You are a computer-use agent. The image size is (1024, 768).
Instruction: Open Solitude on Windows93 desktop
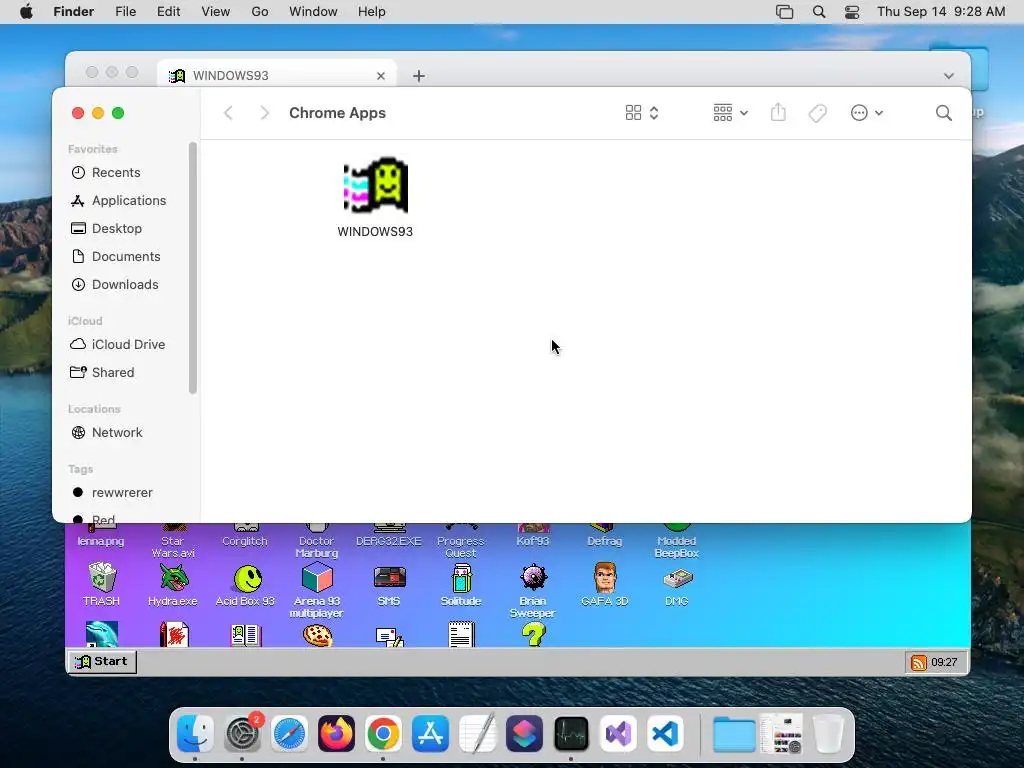coord(461,585)
